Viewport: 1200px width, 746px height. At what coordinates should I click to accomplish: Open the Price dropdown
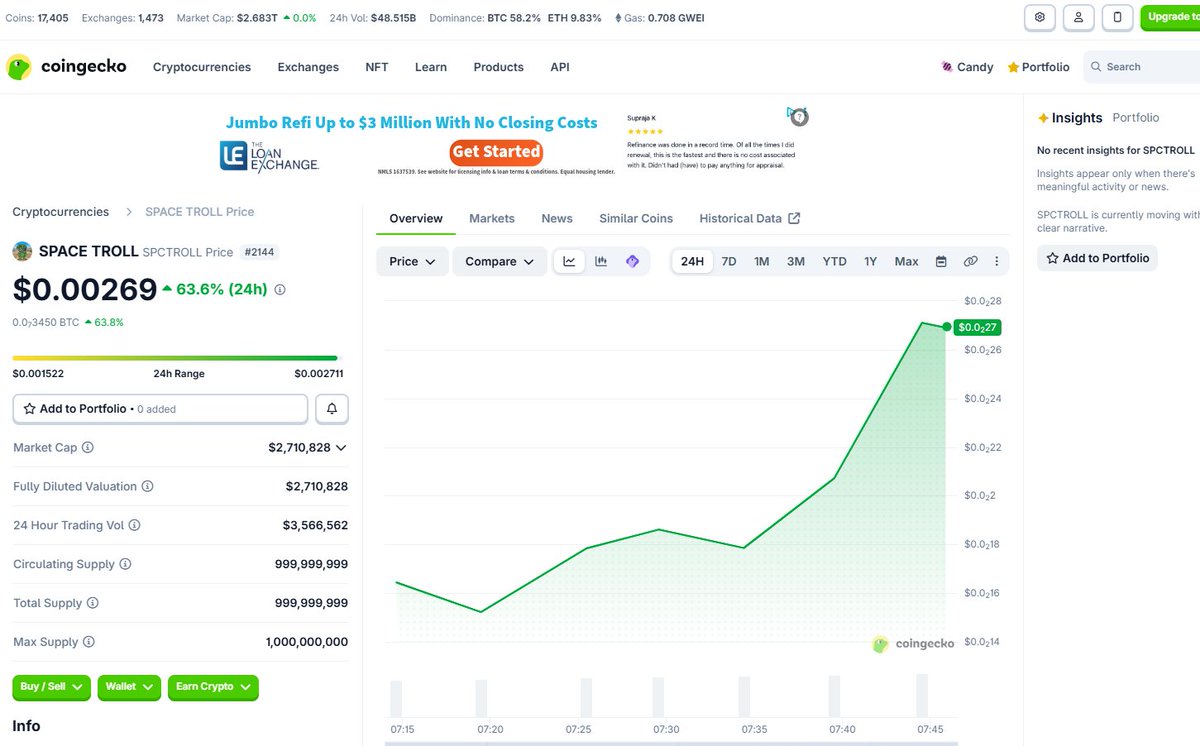point(412,261)
